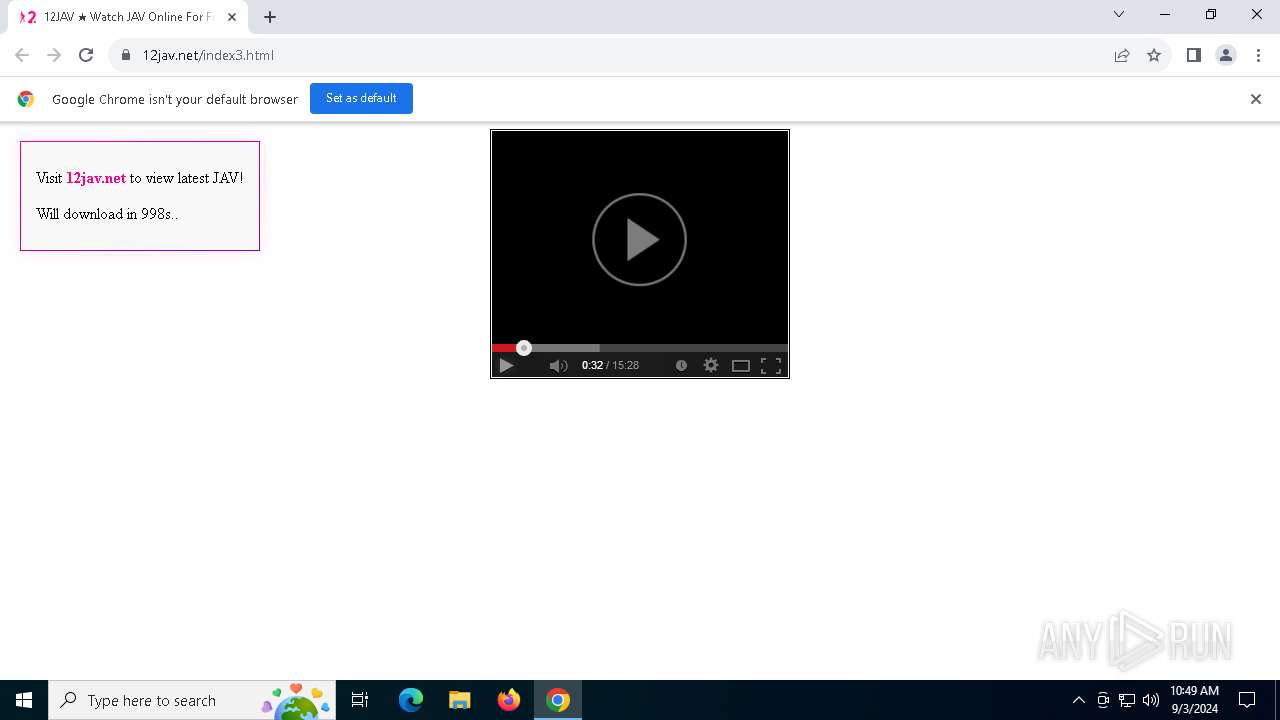Open the 12jav.net link in the notice box
Image resolution: width=1280 pixels, height=720 pixels.
(96, 178)
